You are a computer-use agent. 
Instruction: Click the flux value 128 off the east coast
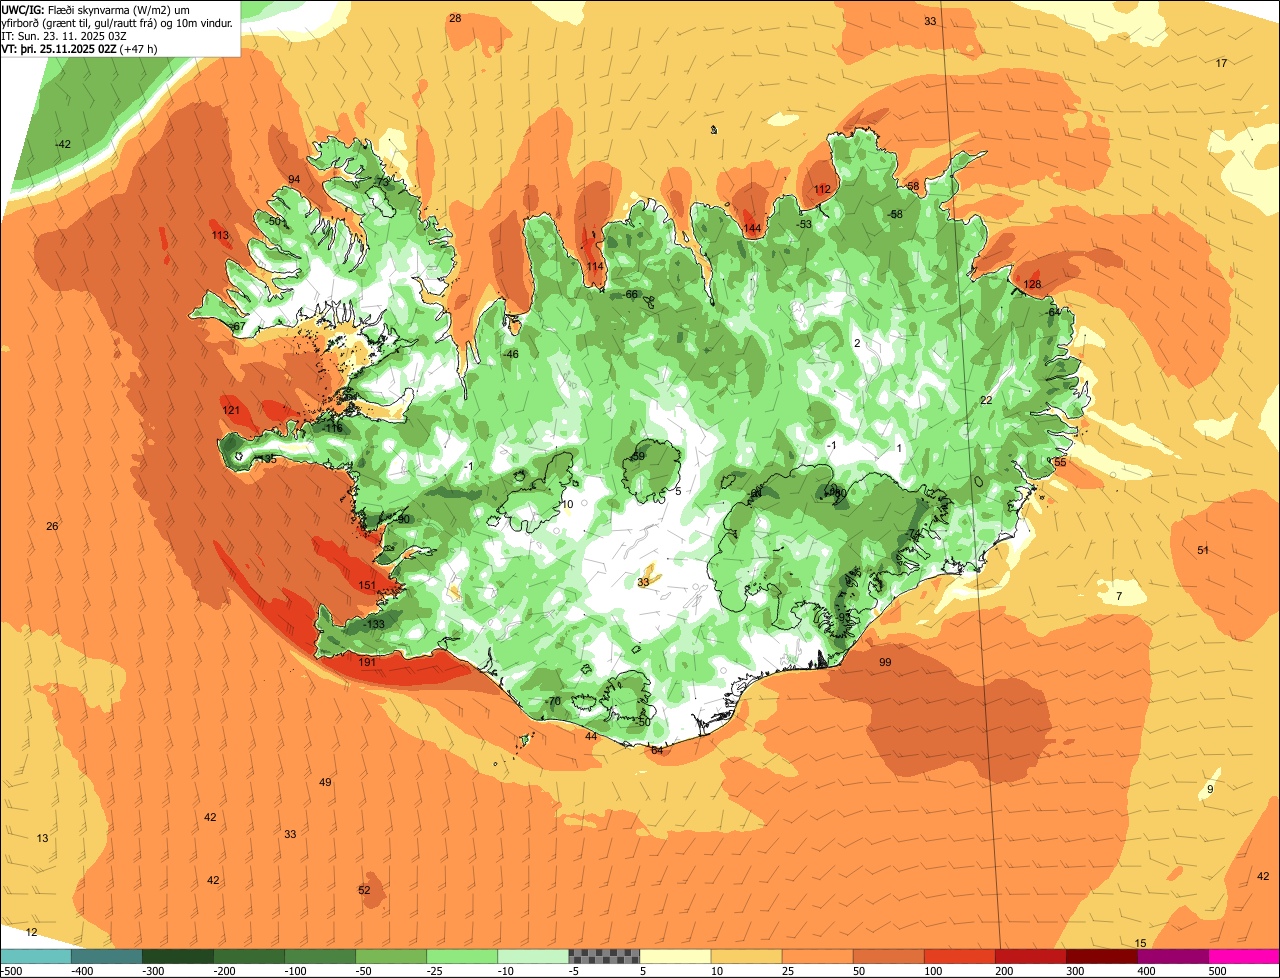click(x=1033, y=285)
